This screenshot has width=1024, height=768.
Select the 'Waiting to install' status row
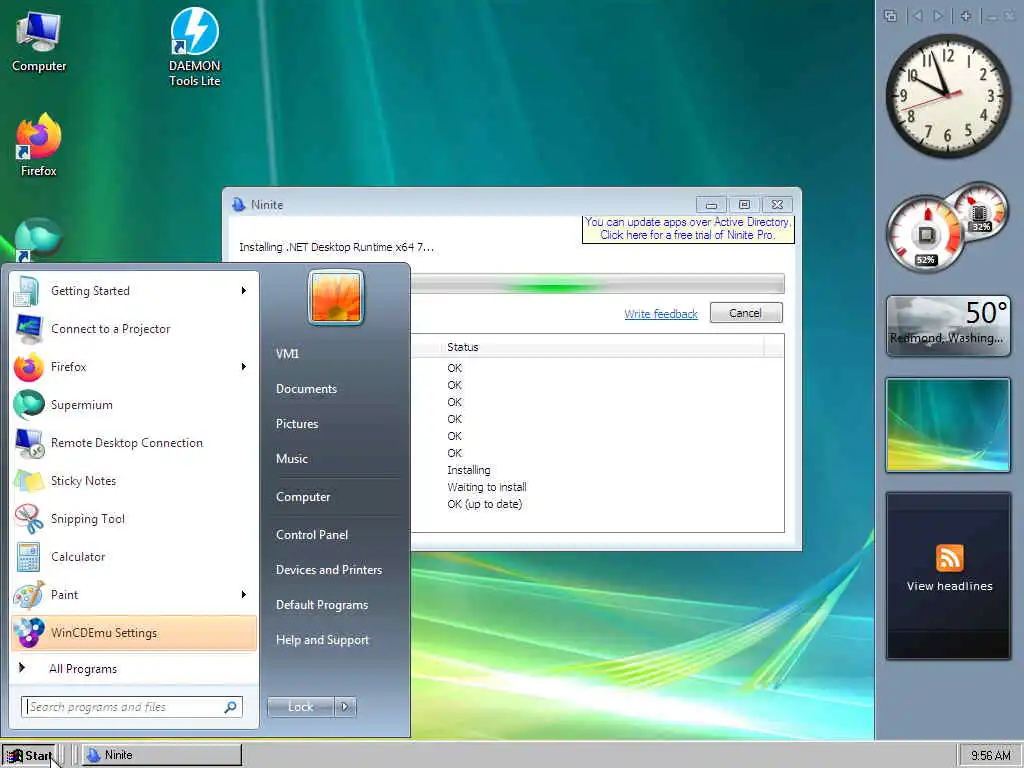pyautogui.click(x=487, y=487)
